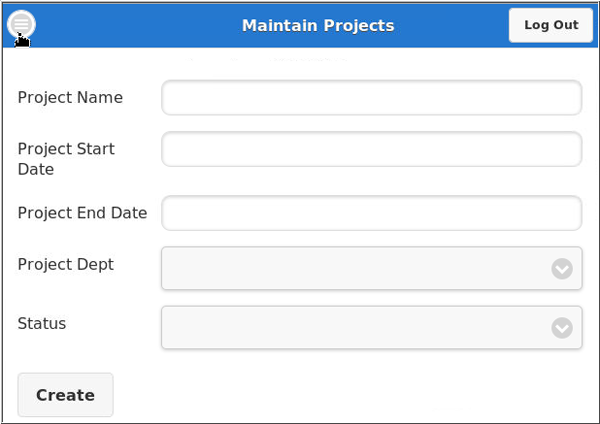Click the Maintain Projects page title
Image resolution: width=600 pixels, height=424 pixels.
(318, 26)
